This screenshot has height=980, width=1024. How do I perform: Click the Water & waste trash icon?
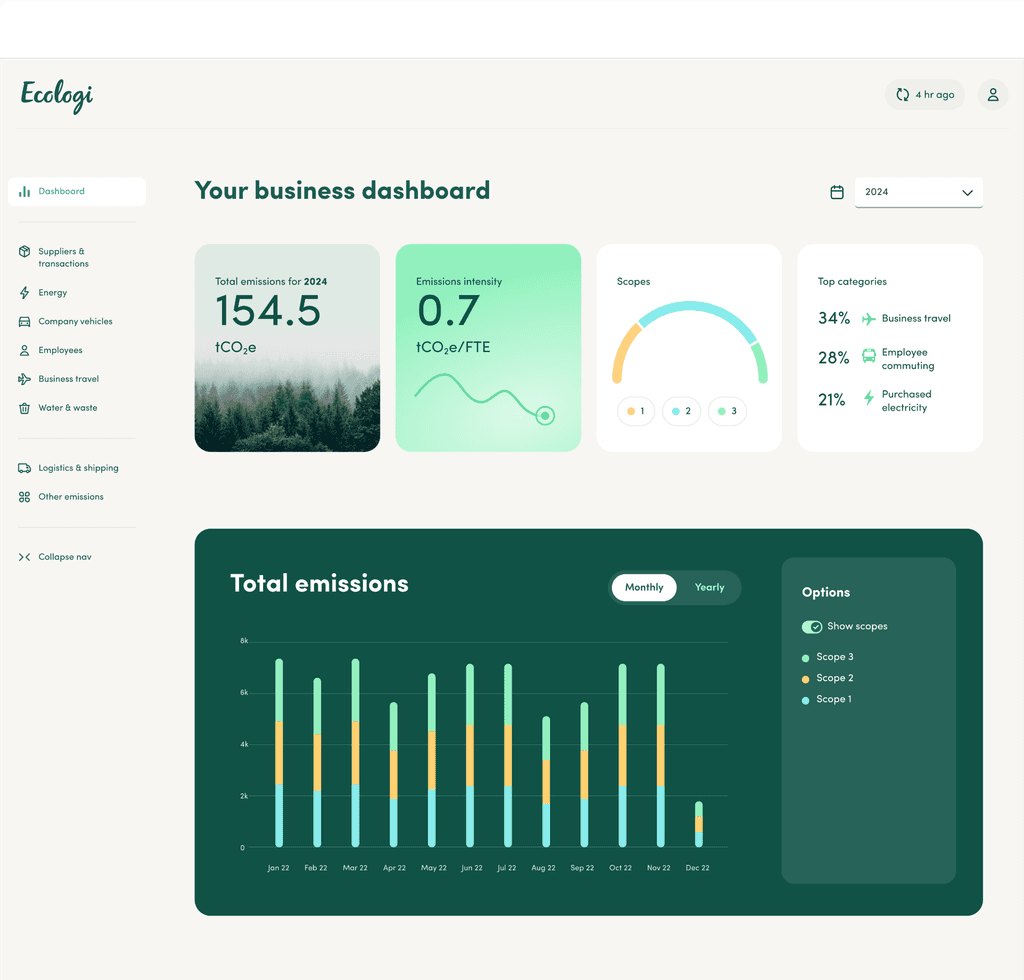pyautogui.click(x=22, y=408)
